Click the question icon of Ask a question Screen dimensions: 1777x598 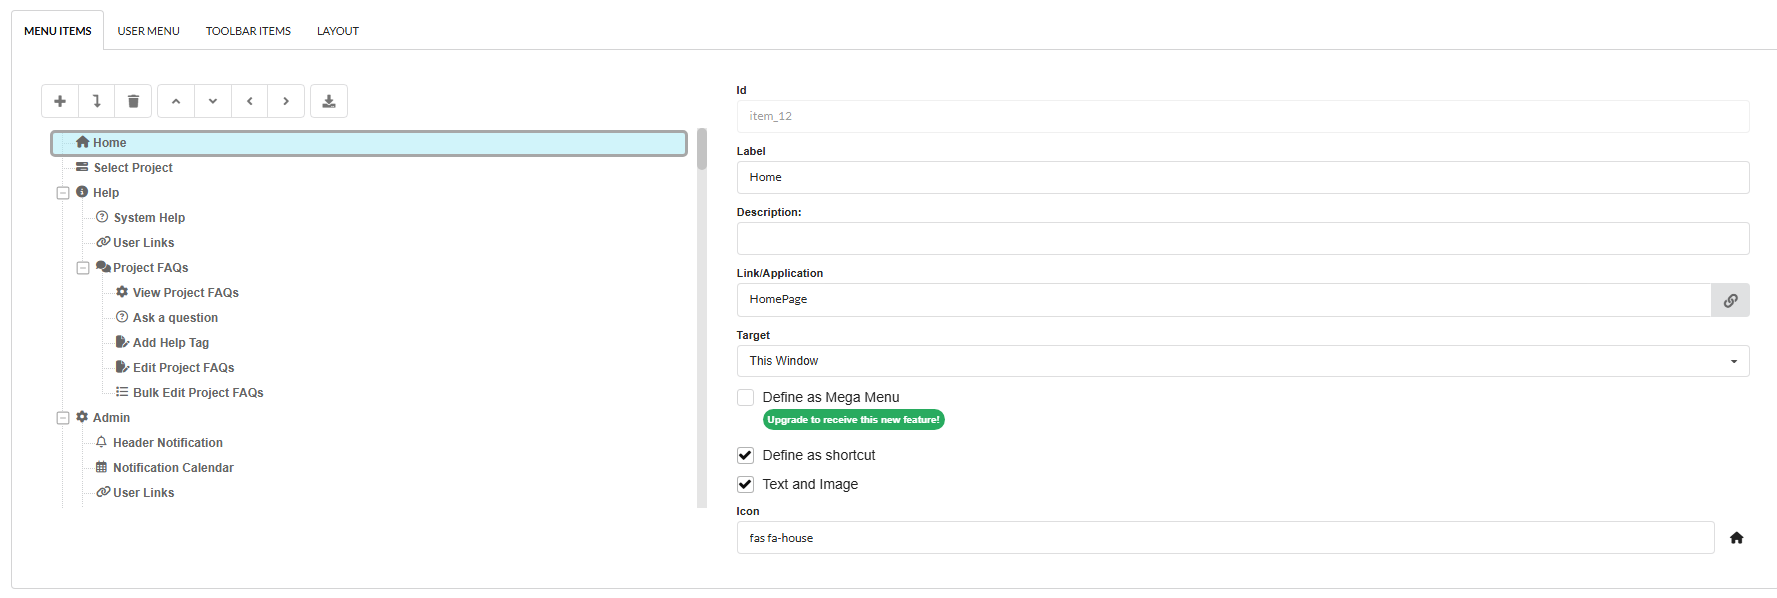[x=122, y=317]
